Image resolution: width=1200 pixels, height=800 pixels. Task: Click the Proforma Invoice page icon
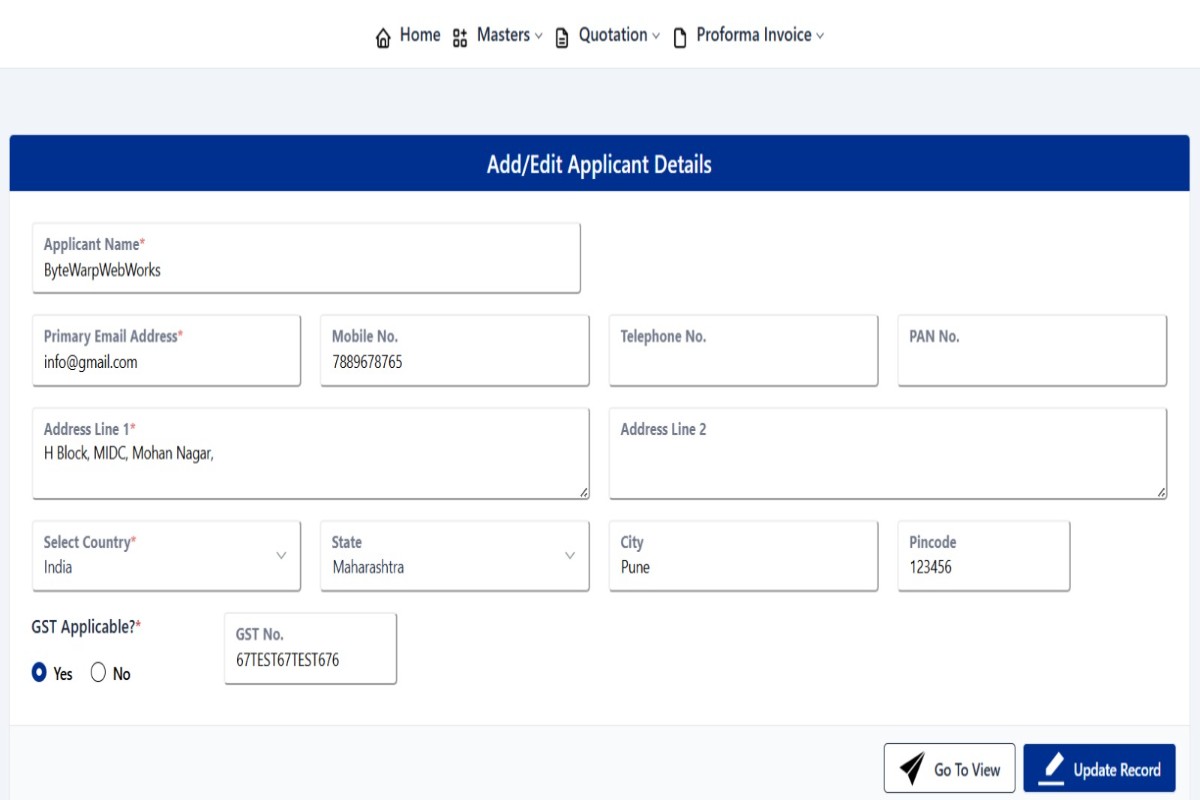click(x=680, y=38)
